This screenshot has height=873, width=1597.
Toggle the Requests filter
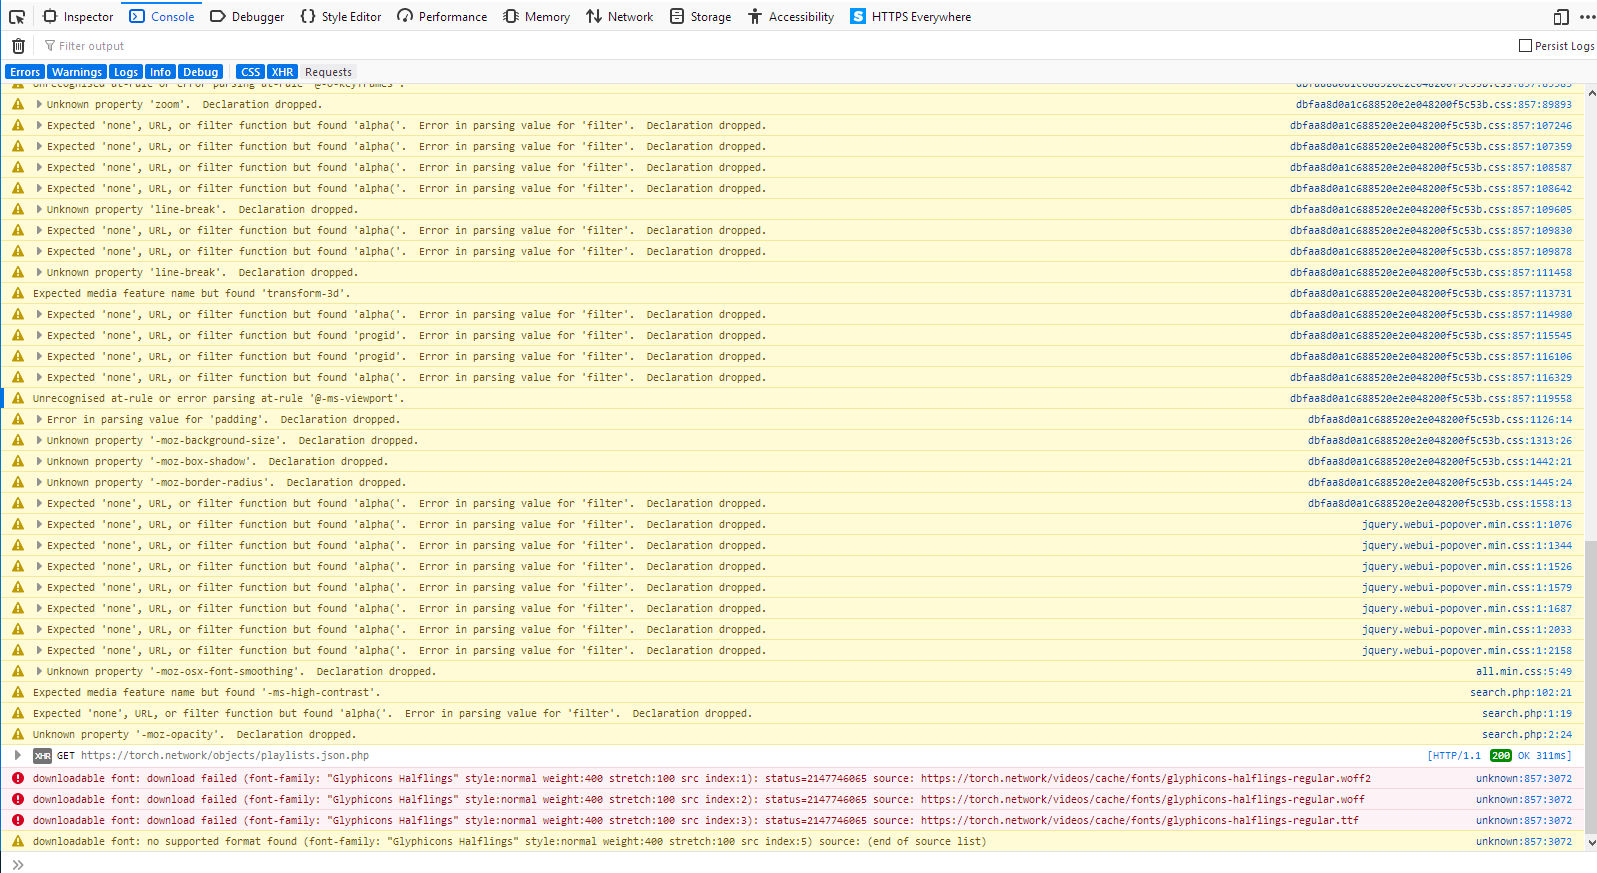[328, 72]
